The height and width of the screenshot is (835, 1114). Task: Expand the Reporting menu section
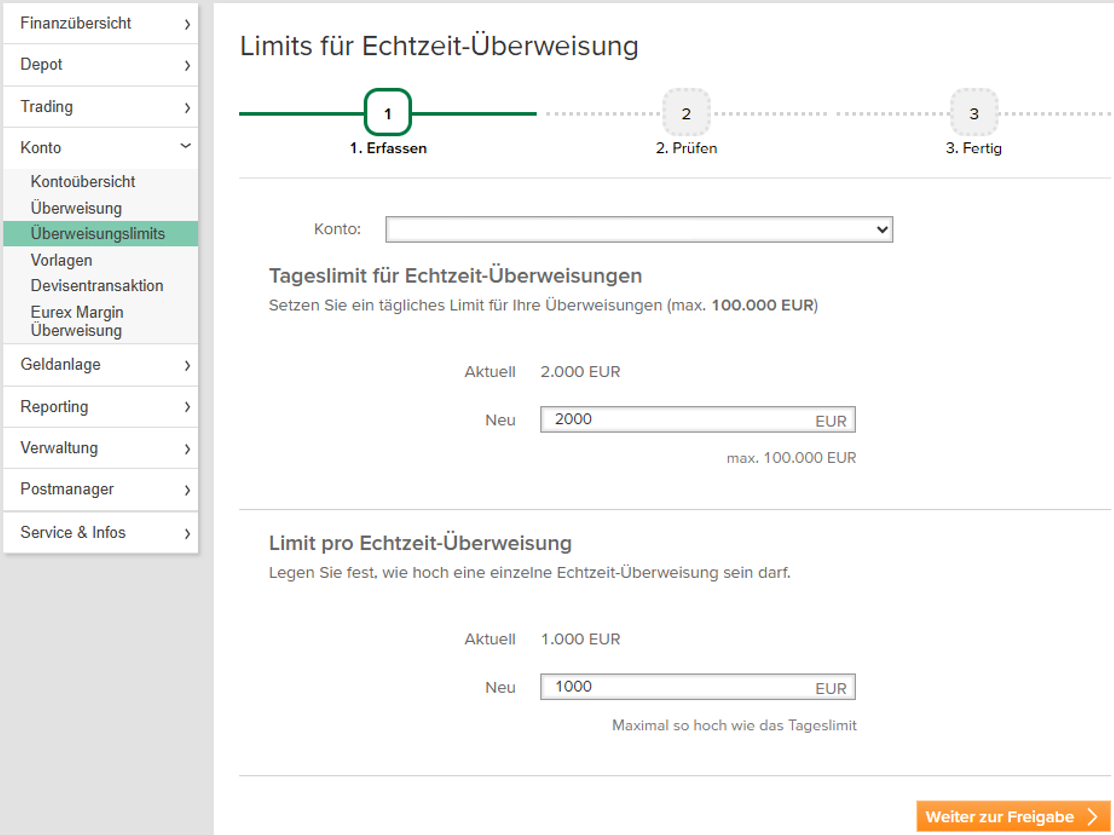pyautogui.click(x=100, y=407)
